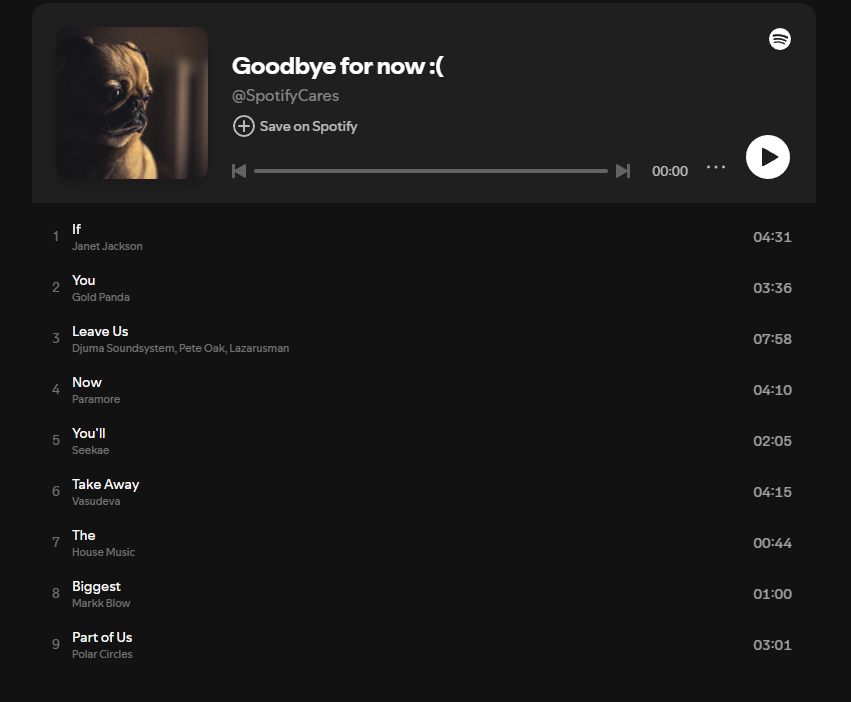Open artist Polar Circles
Viewport: 851px width, 702px height.
[102, 654]
